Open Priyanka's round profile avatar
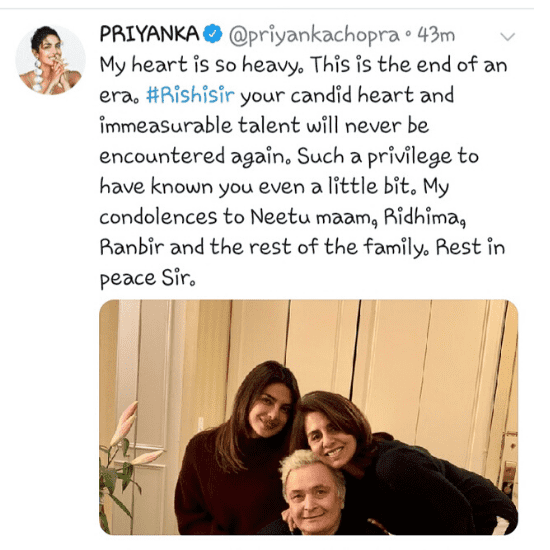Image resolution: width=550 pixels, height=550 pixels. coord(50,60)
